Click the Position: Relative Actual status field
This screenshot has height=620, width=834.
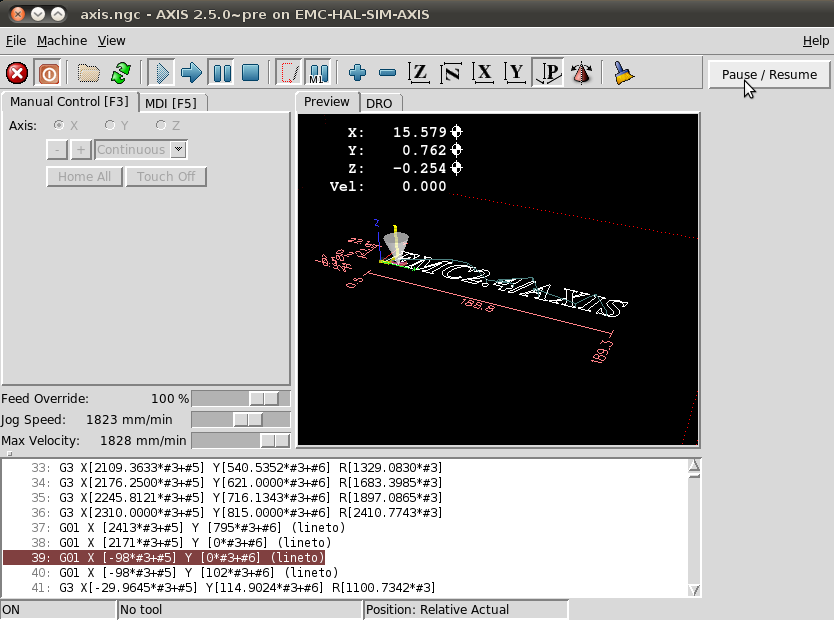tap(466, 609)
